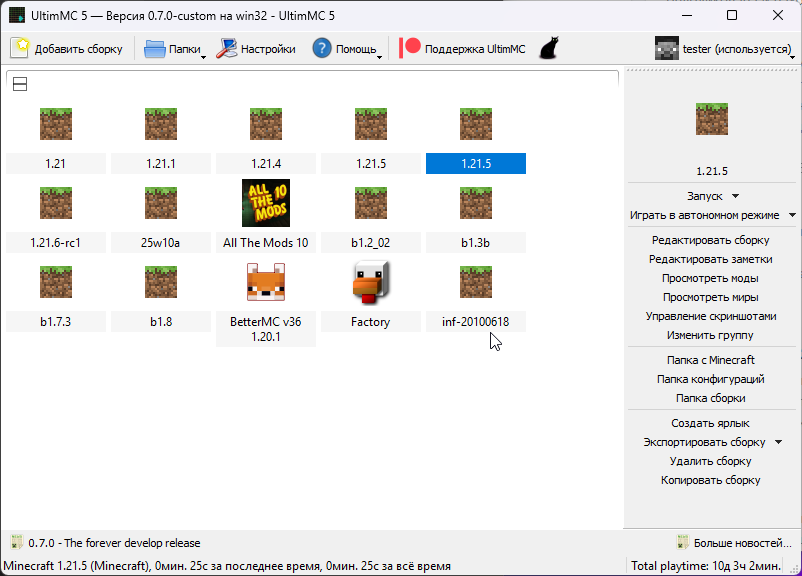Open Папка сборки
This screenshot has width=802, height=576.
(x=710, y=398)
